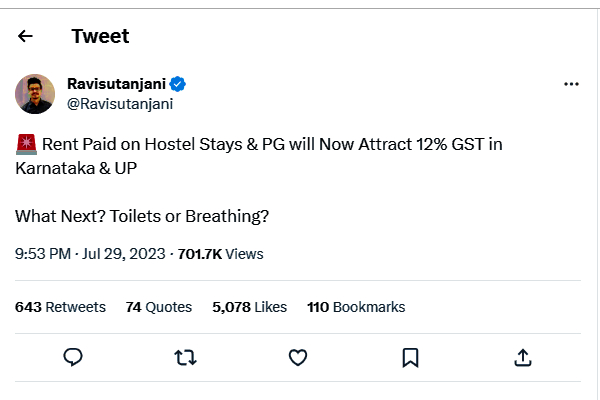Click the 110 Bookmarks count
This screenshot has height=400, width=600.
356,307
